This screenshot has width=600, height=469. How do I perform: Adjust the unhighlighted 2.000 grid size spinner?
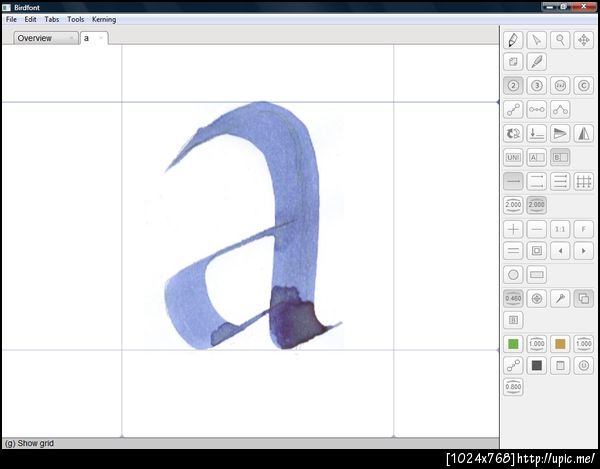(513, 205)
